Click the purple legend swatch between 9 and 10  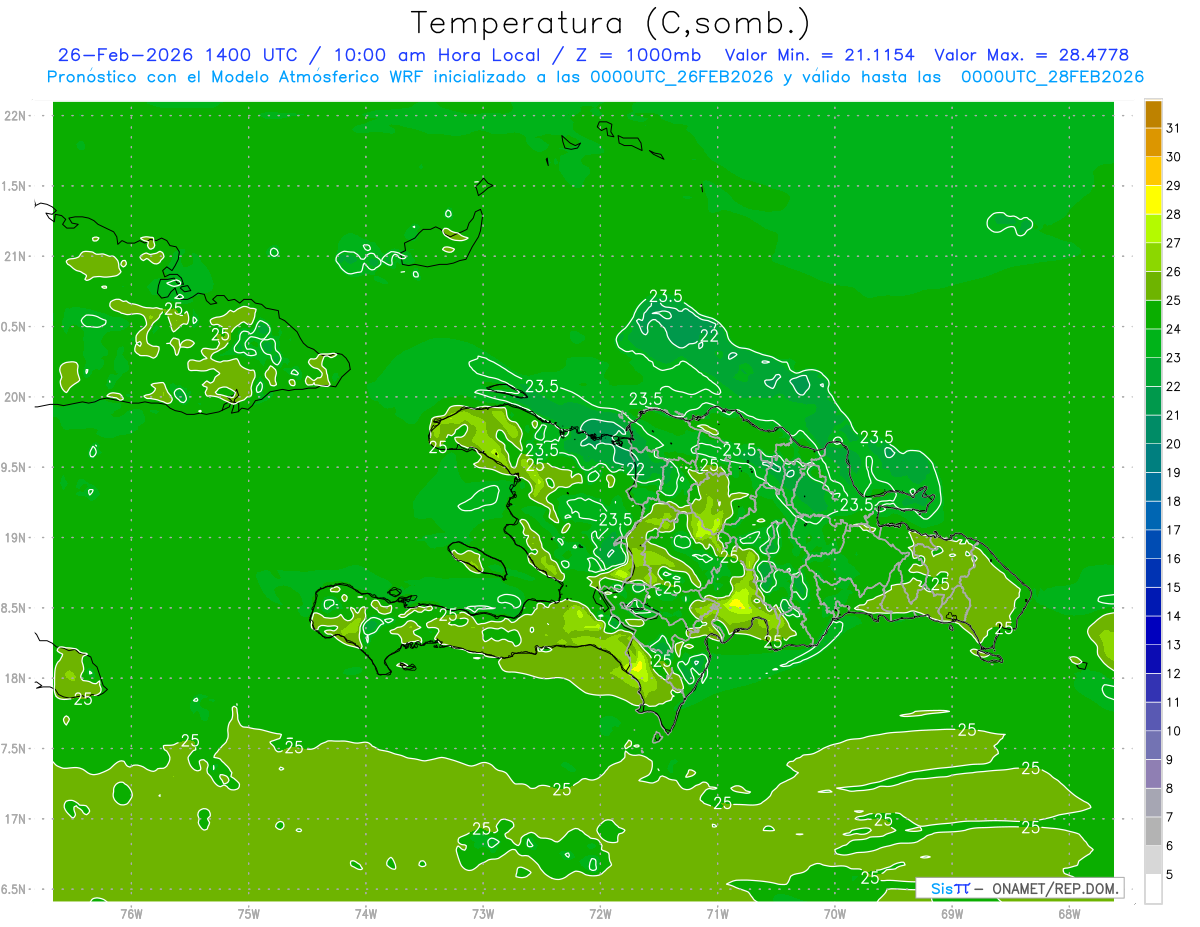pos(1153,745)
